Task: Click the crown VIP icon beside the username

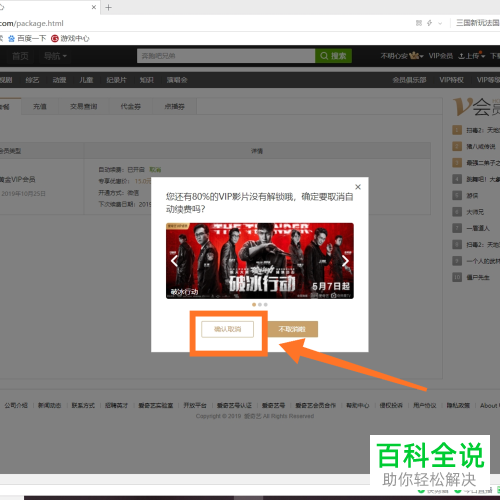Action: pyautogui.click(x=414, y=55)
